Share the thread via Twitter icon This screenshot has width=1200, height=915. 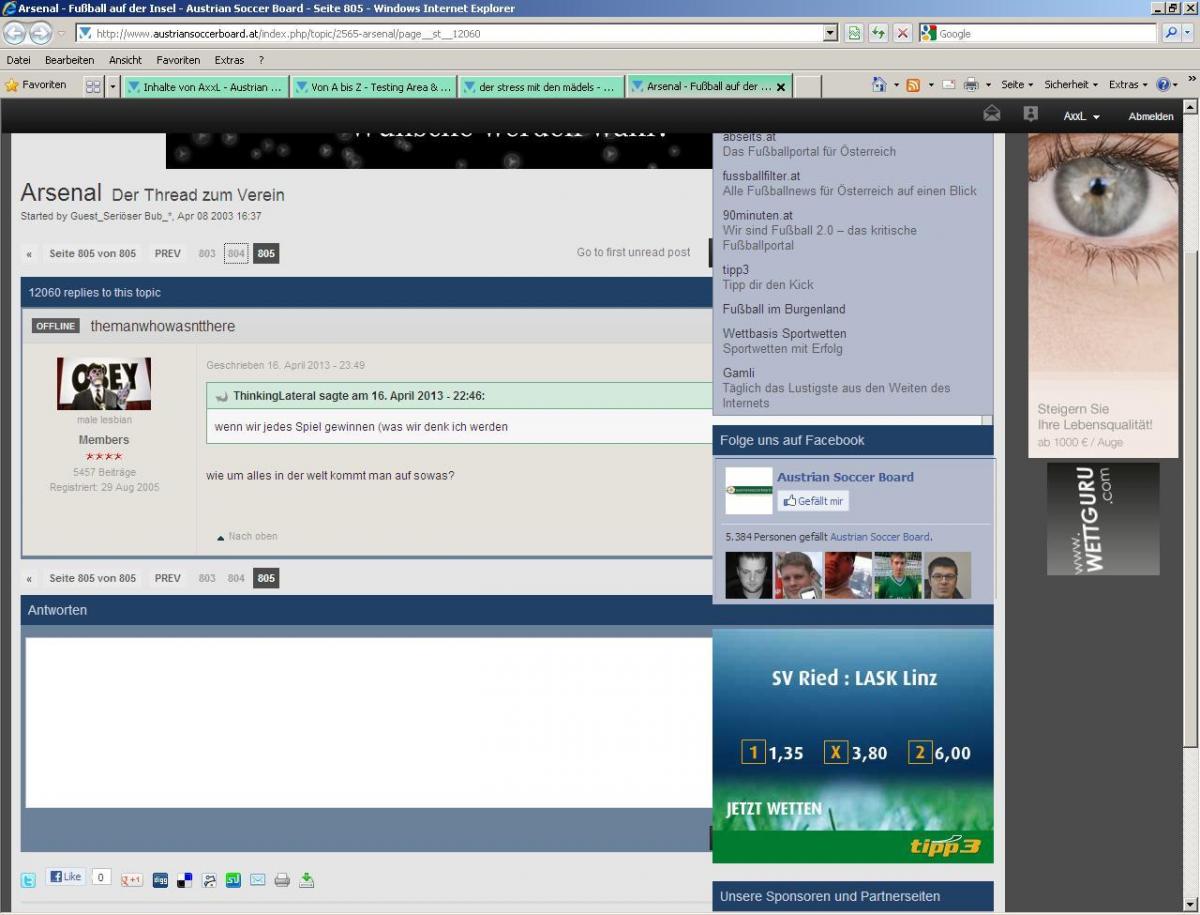tap(29, 880)
